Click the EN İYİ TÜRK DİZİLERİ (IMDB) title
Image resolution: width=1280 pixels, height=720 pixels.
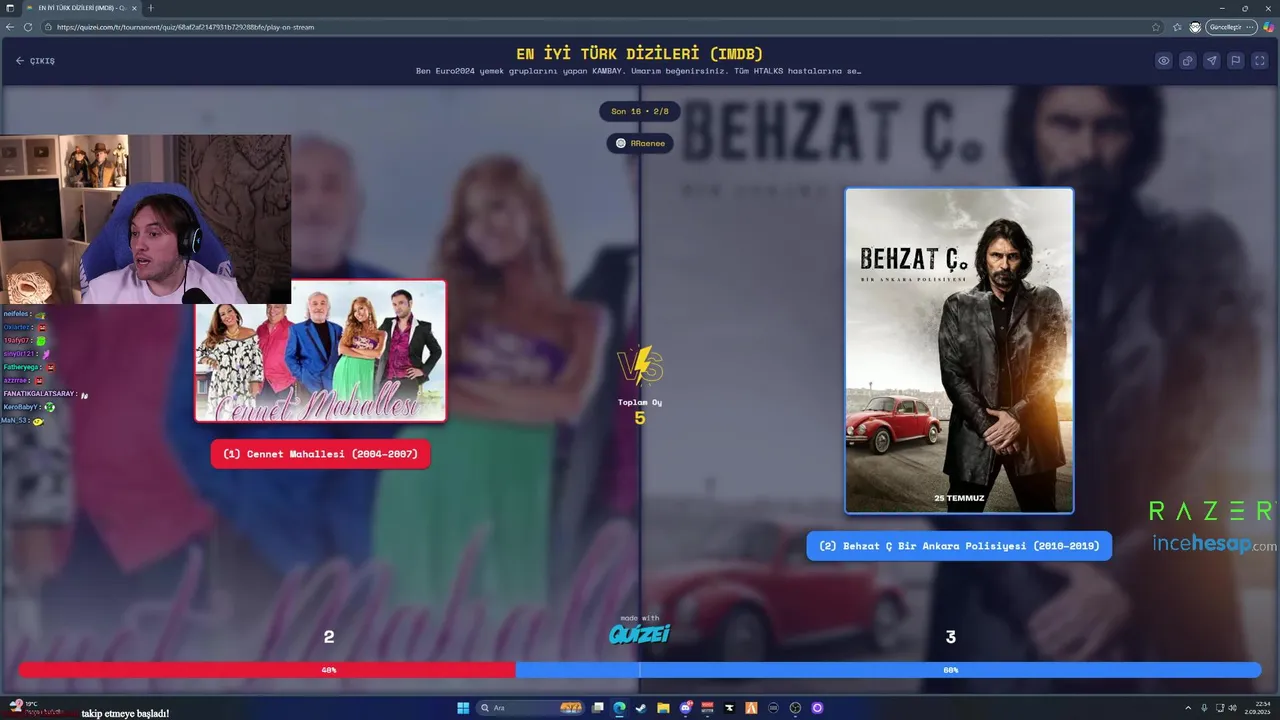[640, 53]
